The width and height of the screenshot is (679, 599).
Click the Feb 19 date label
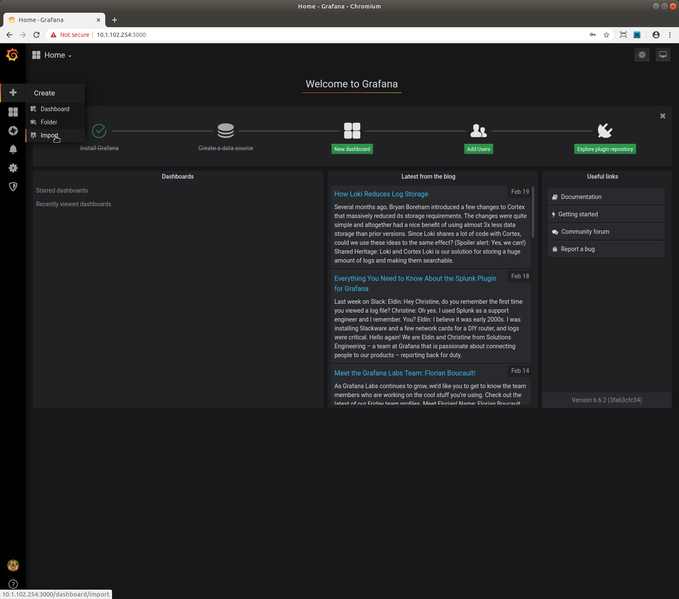coord(520,192)
